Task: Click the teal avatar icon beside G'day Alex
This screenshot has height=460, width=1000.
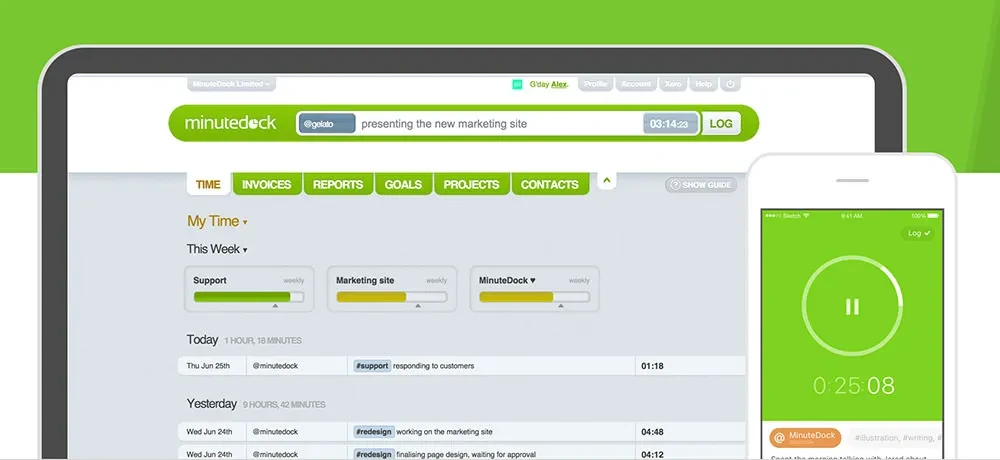Action: click(x=517, y=84)
